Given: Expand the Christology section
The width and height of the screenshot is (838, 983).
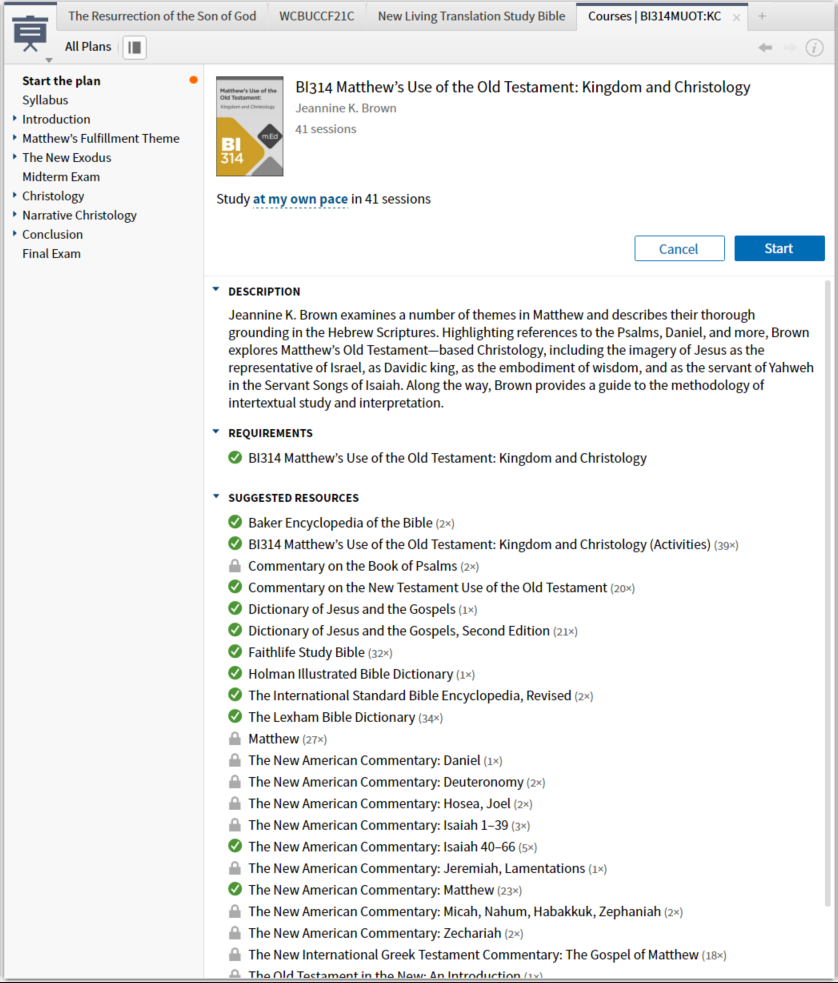Looking at the screenshot, I should point(14,196).
